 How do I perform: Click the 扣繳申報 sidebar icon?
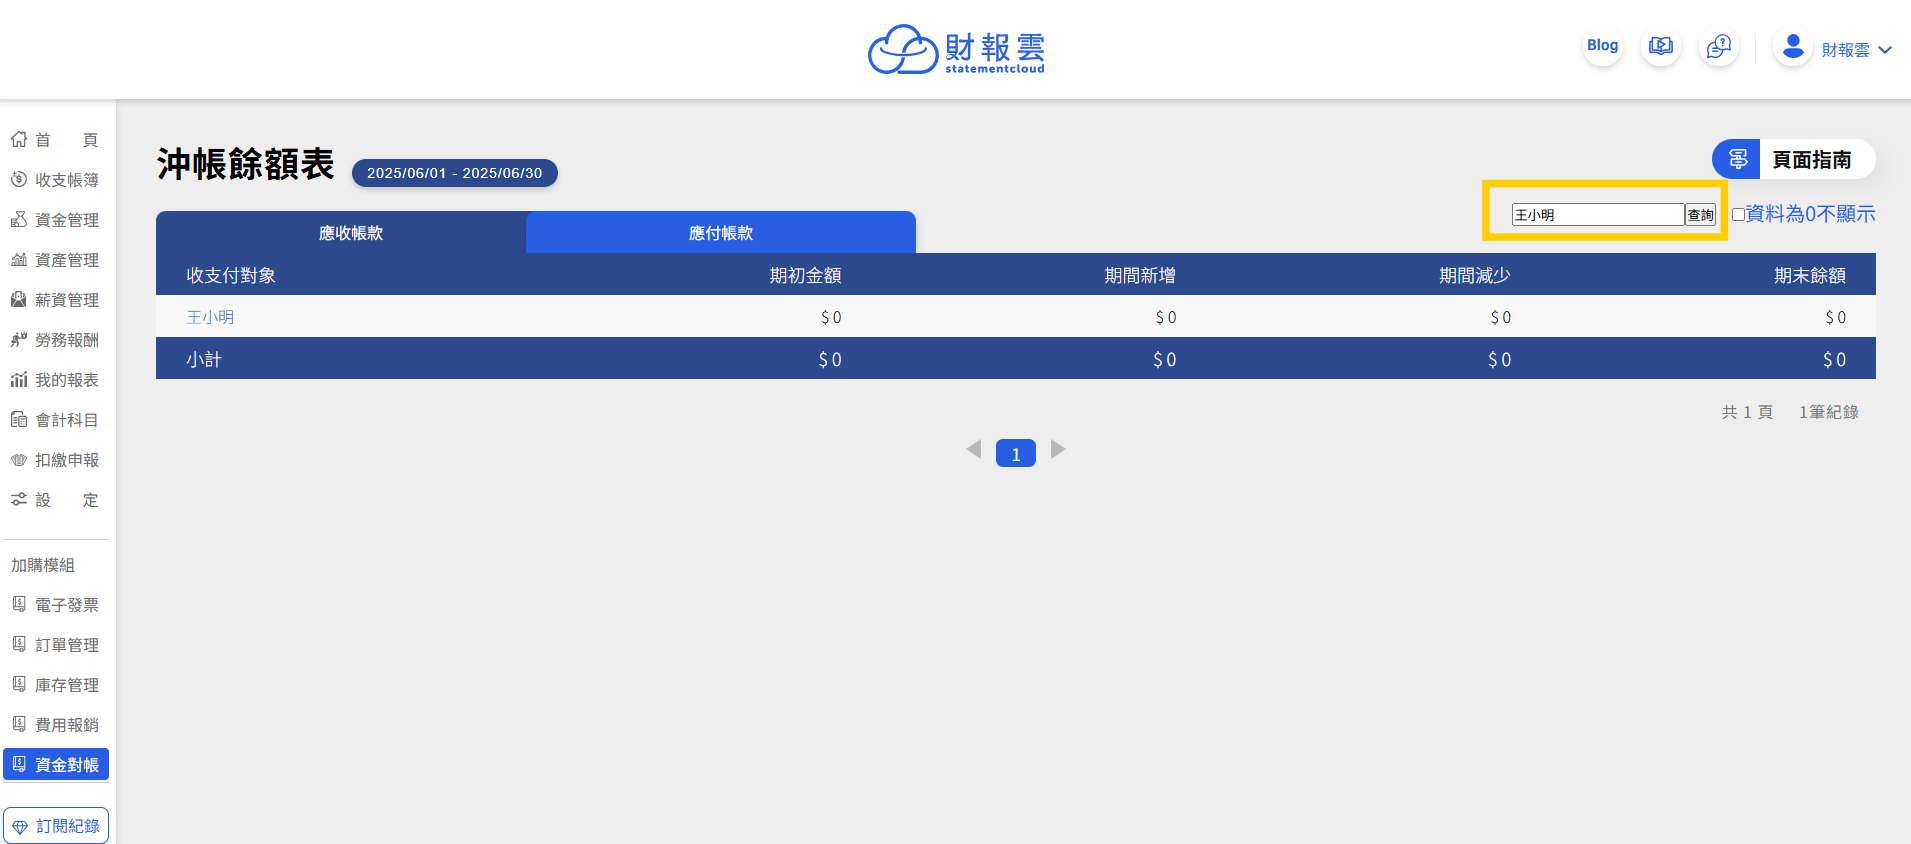coord(19,459)
